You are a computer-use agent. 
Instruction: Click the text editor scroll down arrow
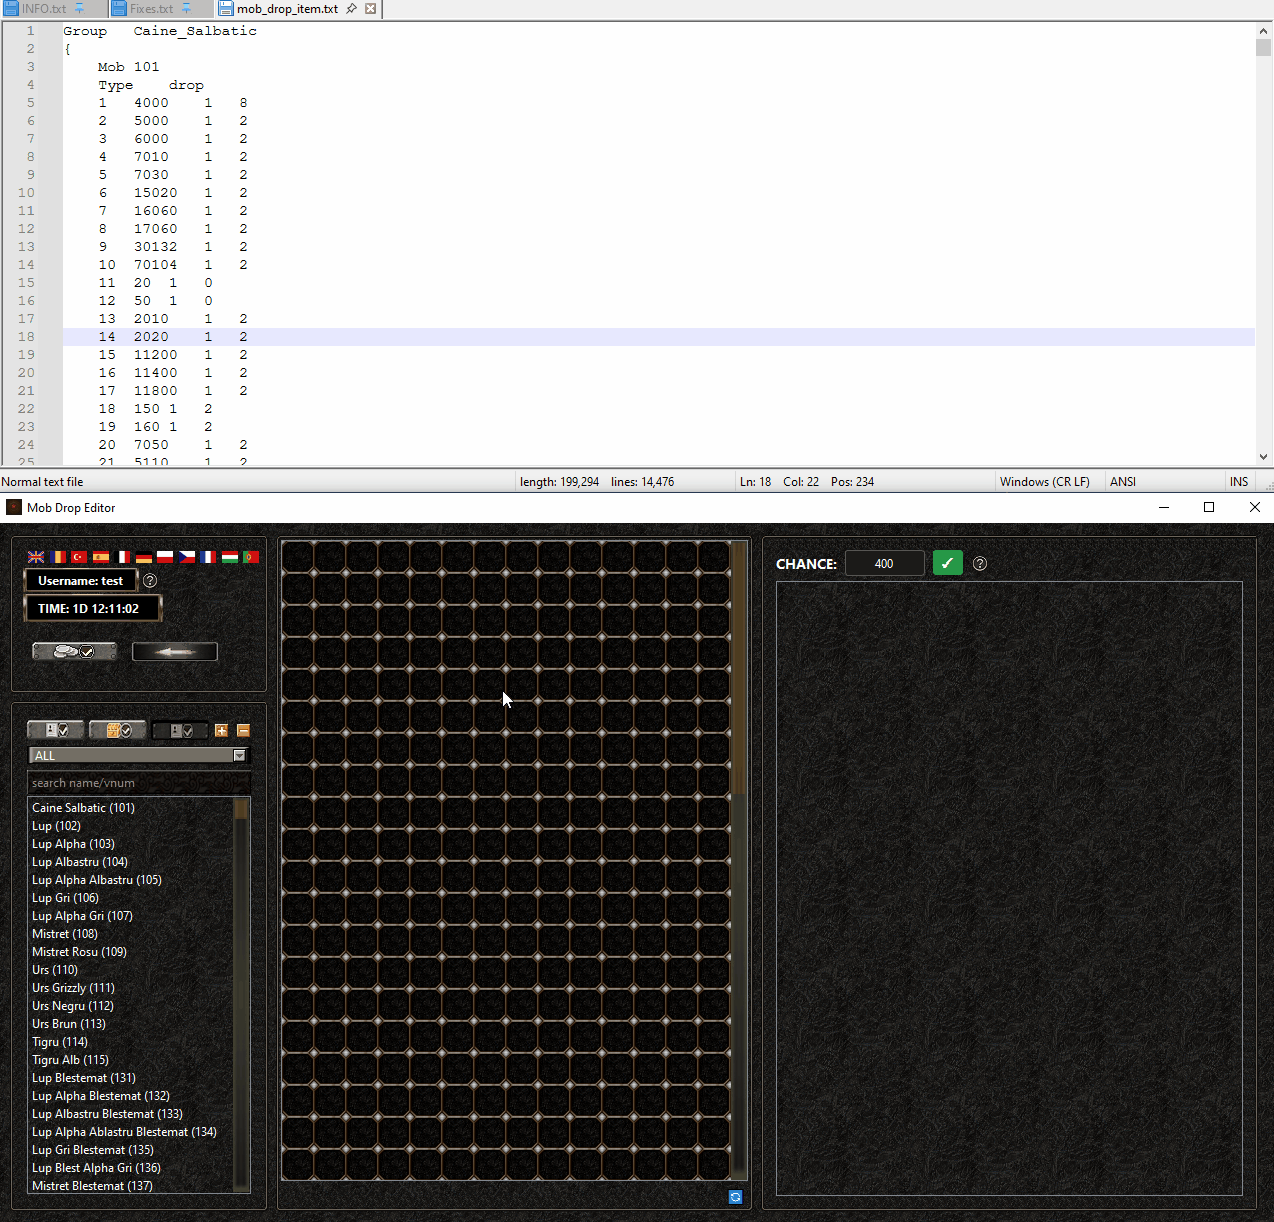1264,457
